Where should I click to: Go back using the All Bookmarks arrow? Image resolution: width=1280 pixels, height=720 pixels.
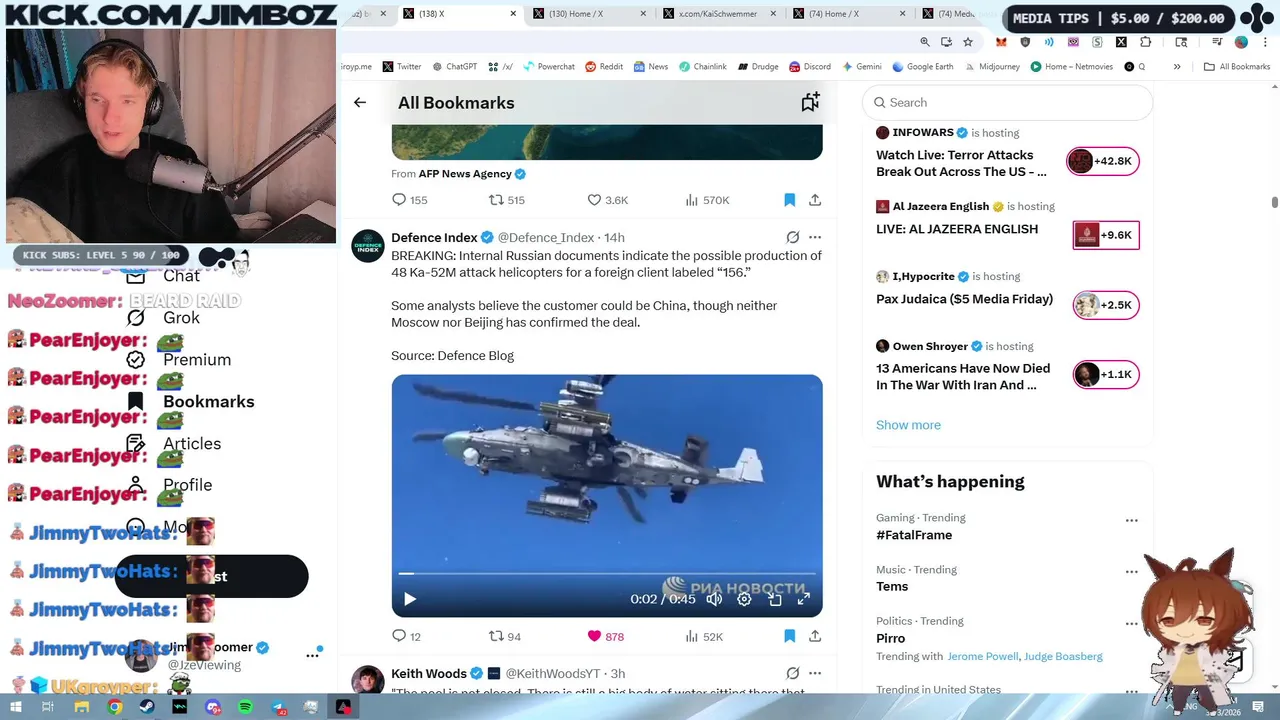tap(360, 102)
